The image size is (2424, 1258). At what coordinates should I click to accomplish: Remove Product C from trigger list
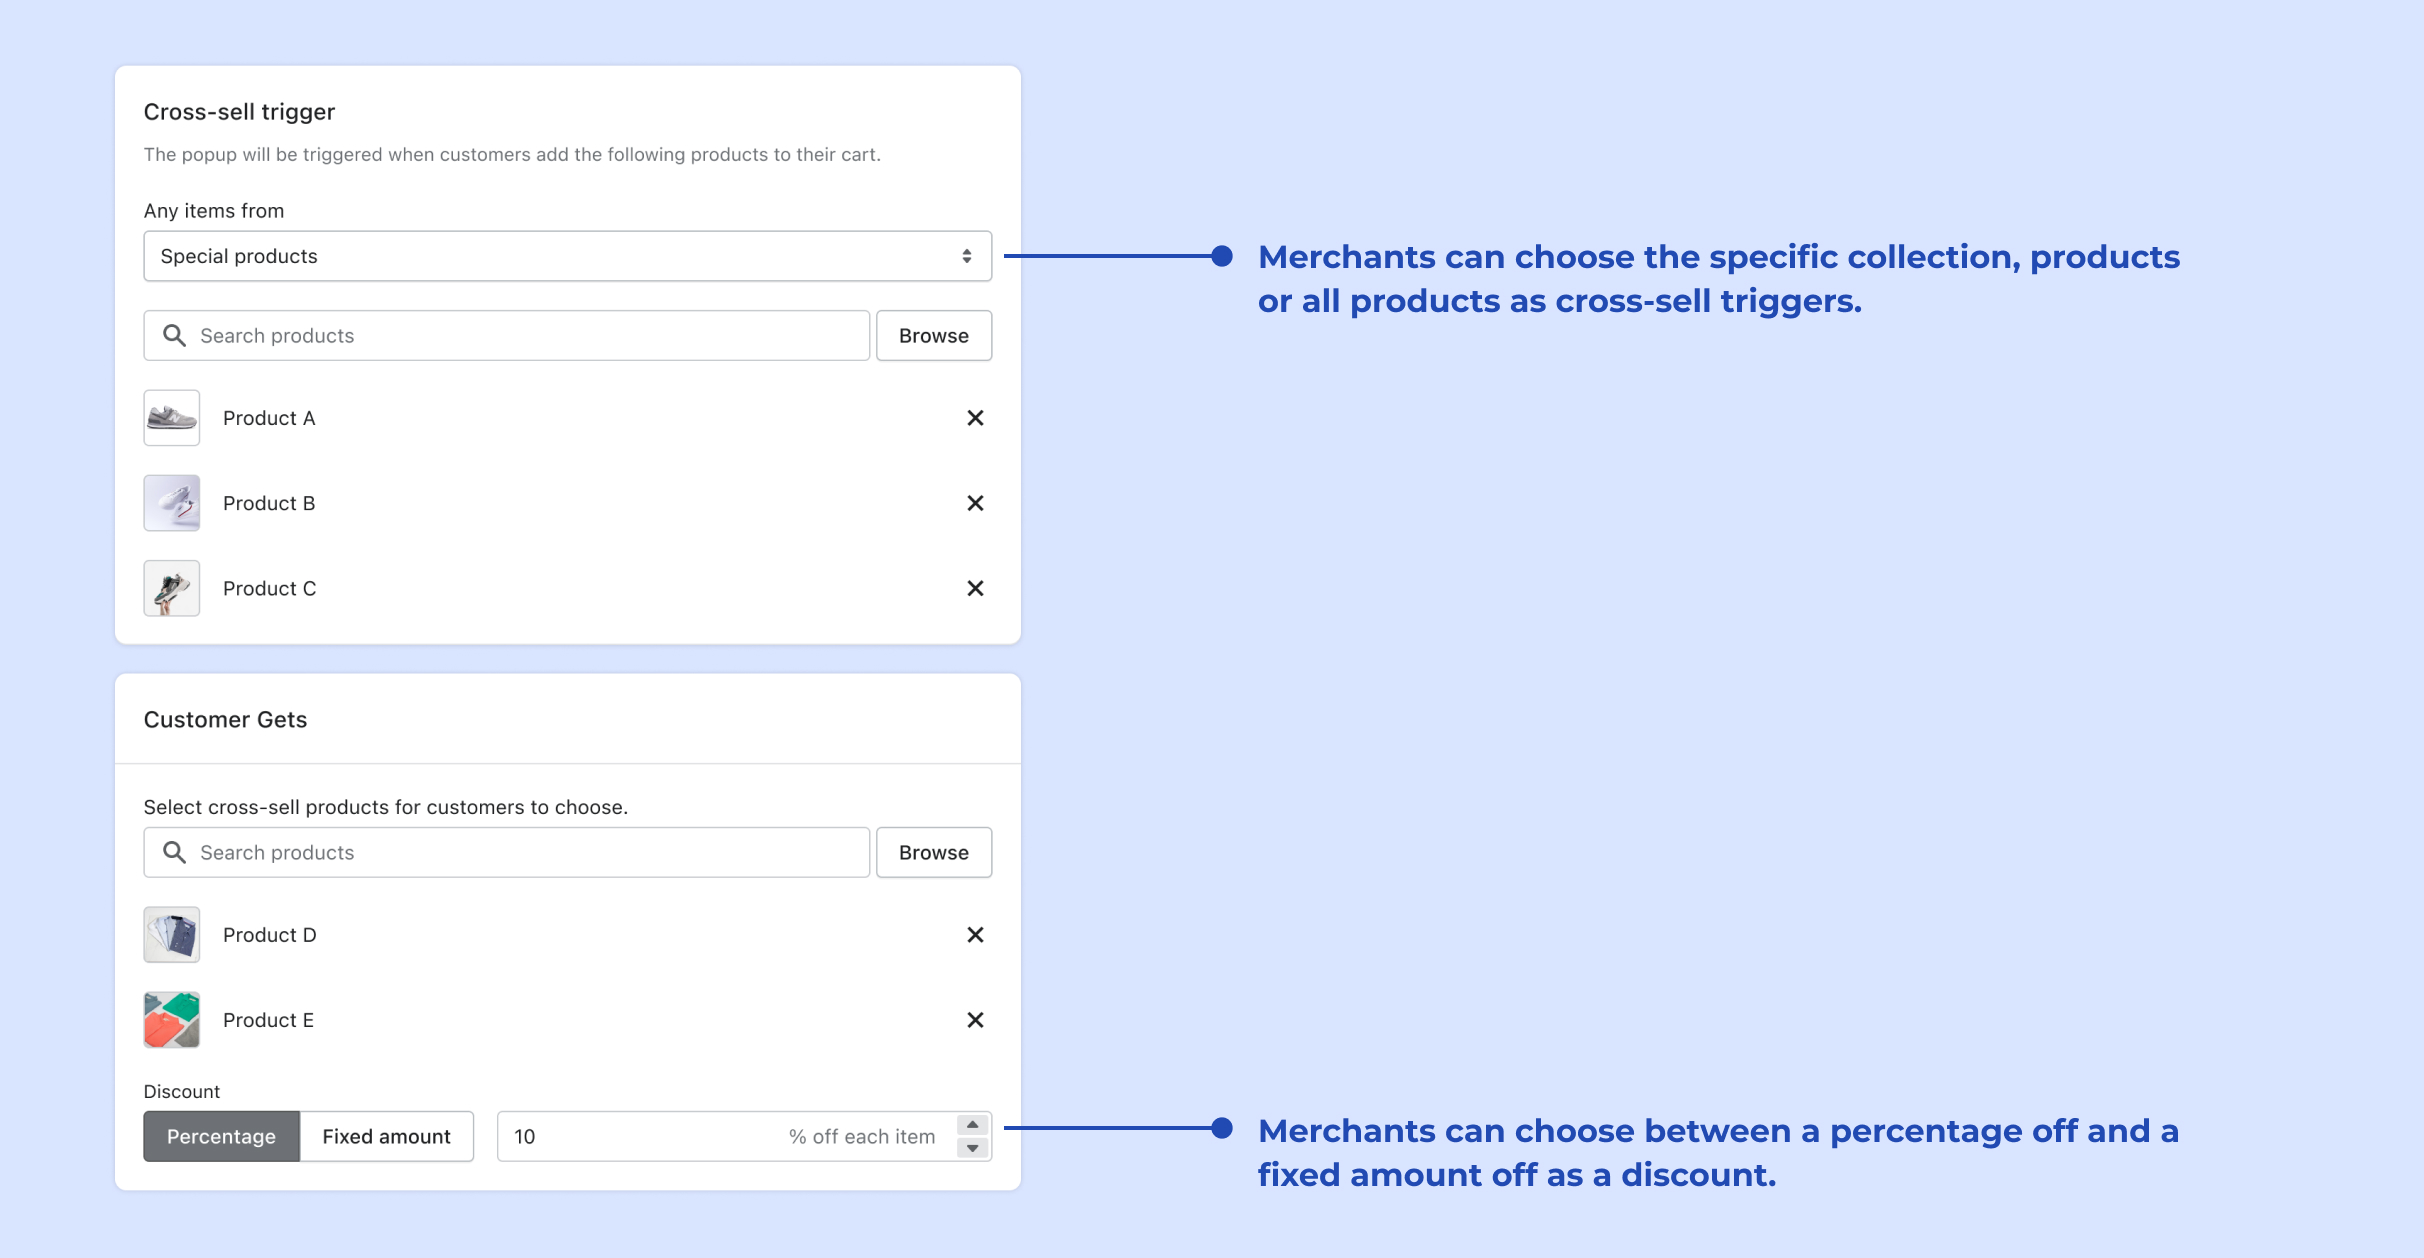pos(975,588)
